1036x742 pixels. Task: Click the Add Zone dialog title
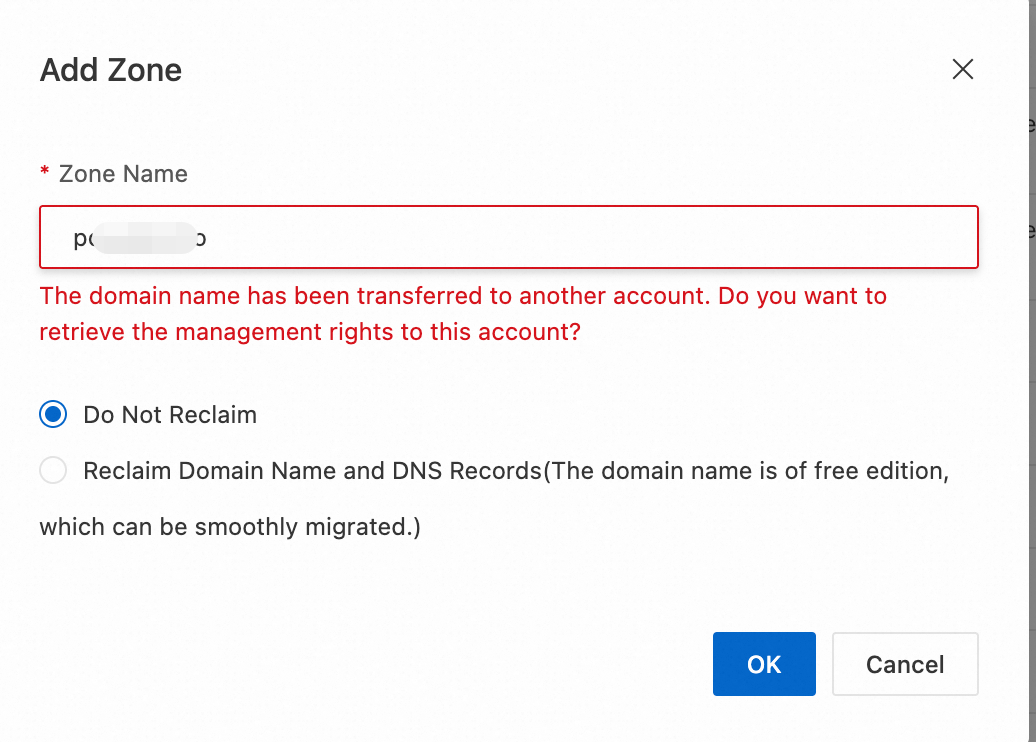(x=111, y=71)
